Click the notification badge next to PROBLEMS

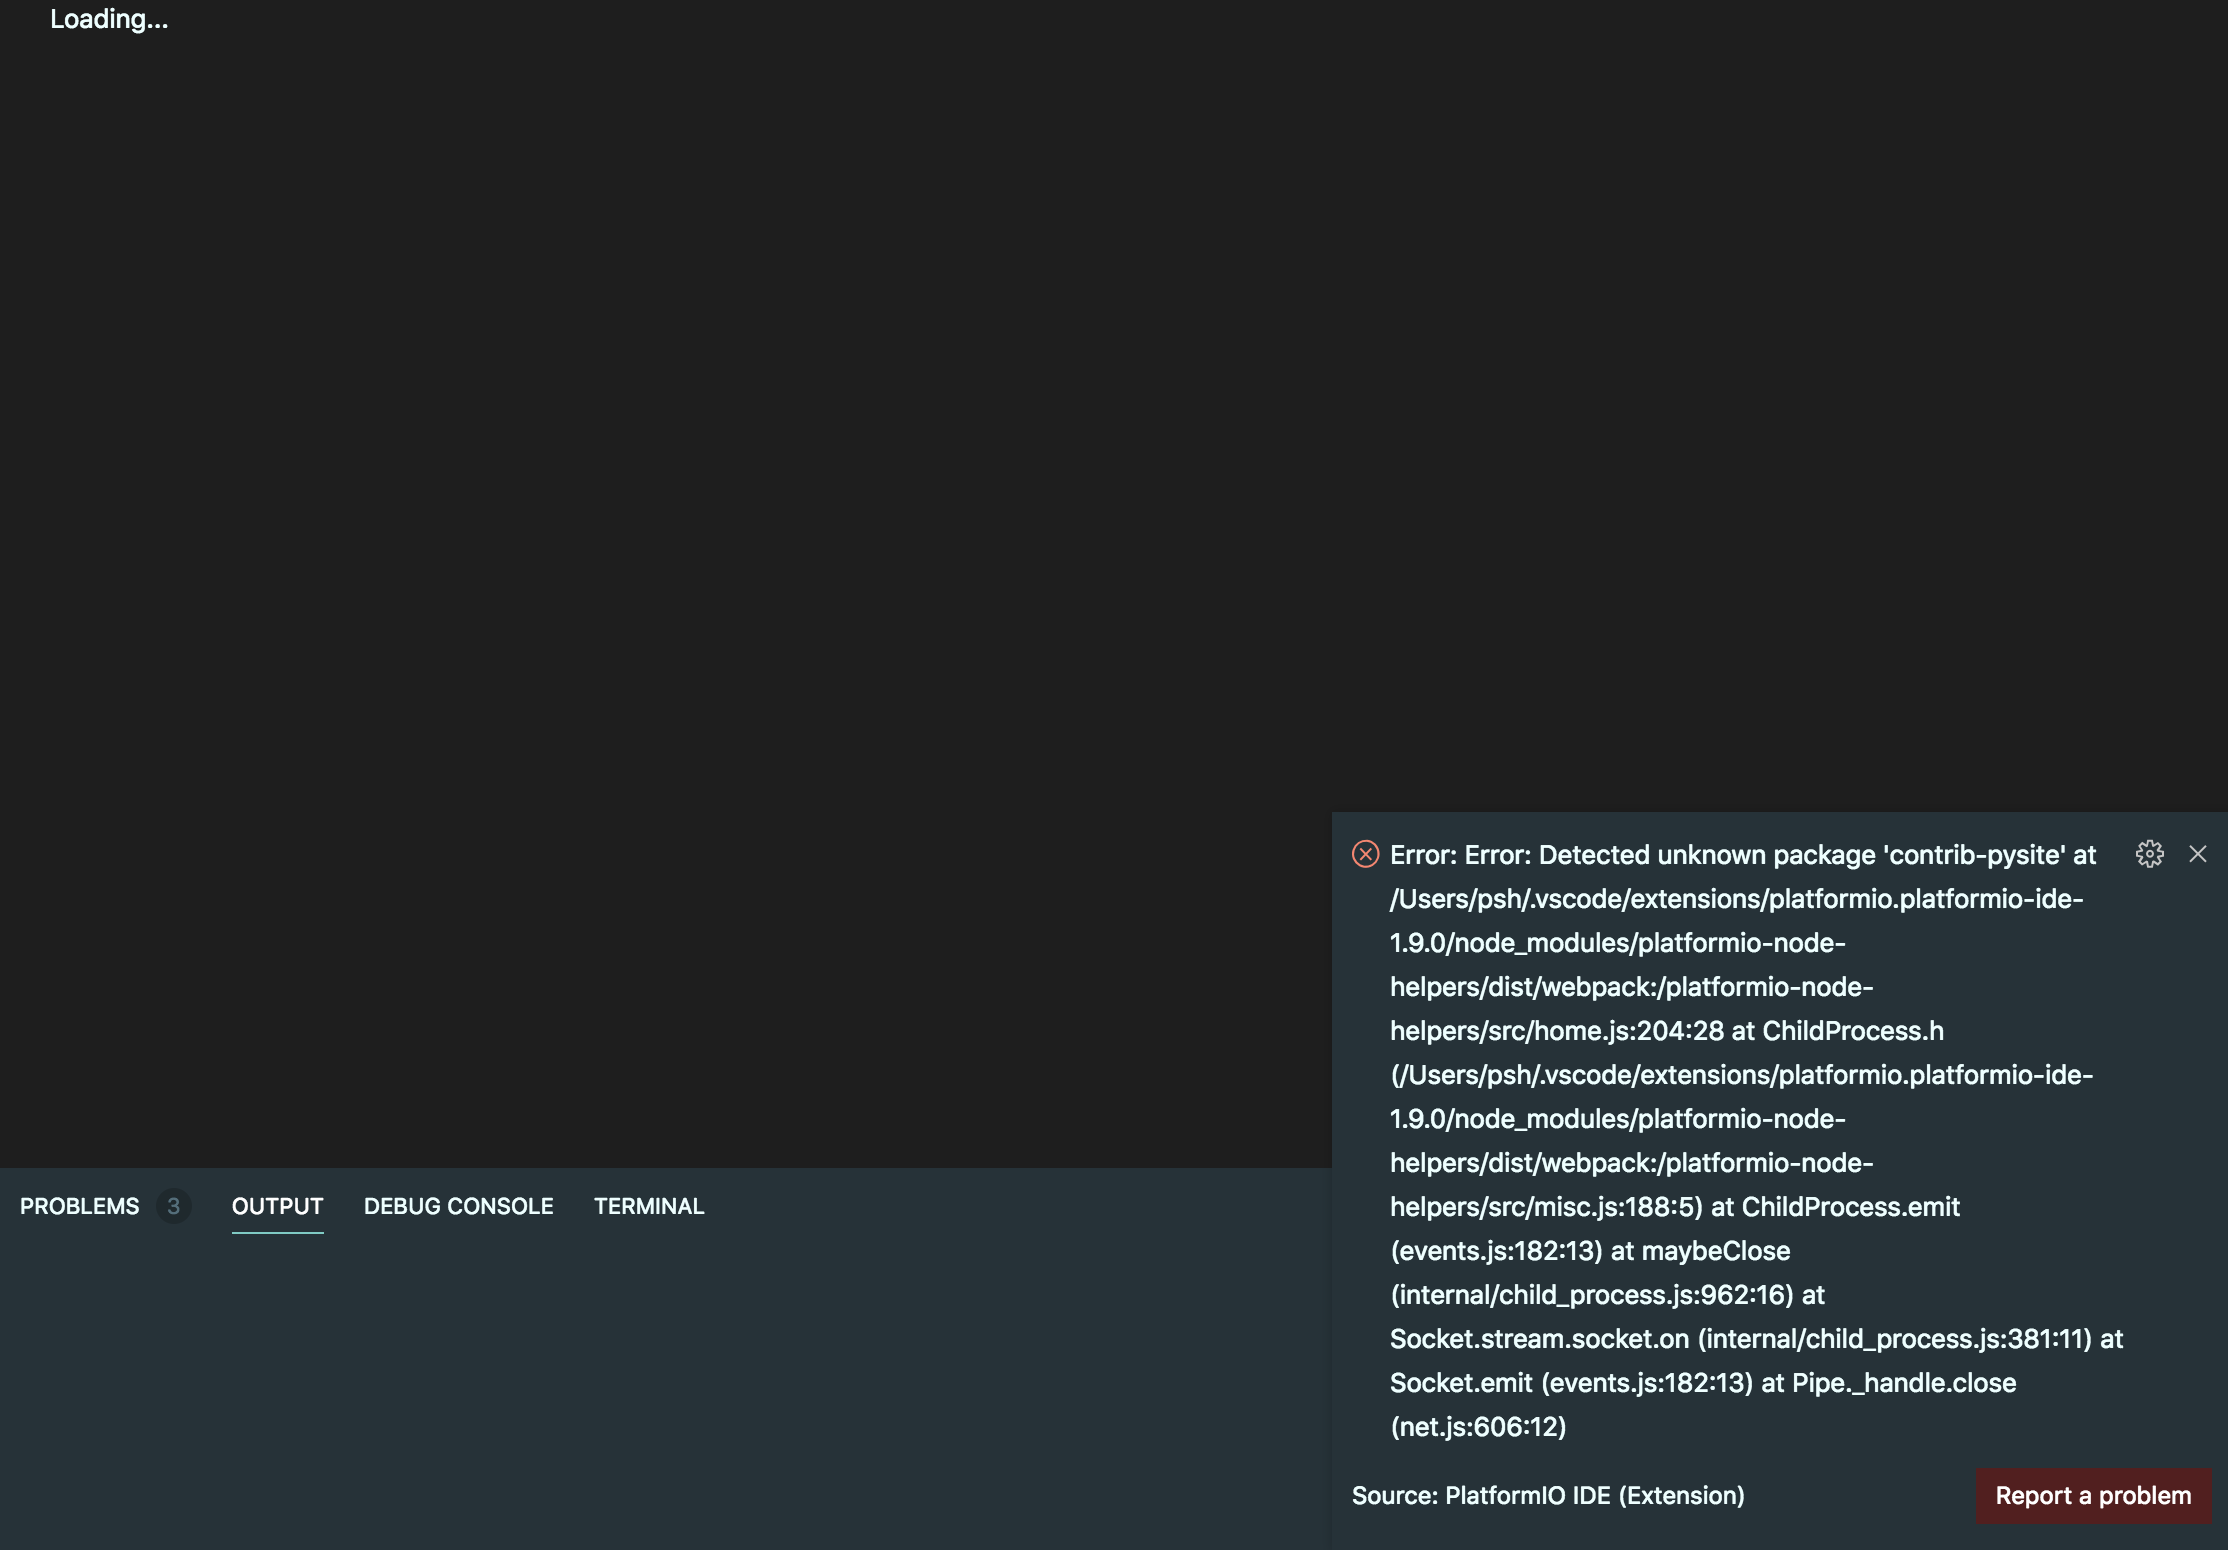coord(173,1206)
